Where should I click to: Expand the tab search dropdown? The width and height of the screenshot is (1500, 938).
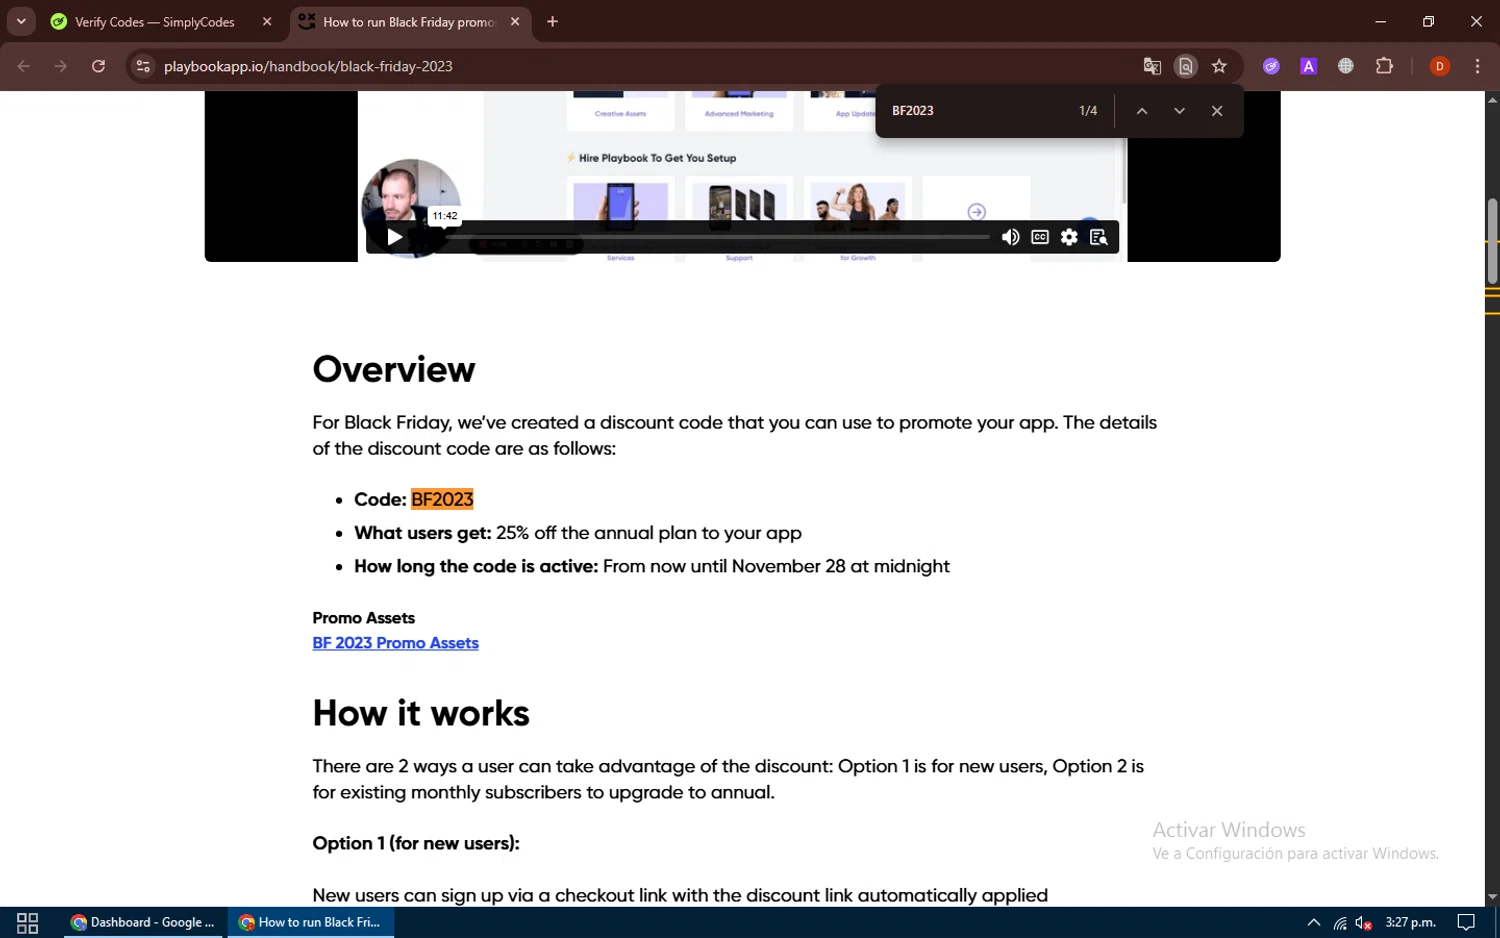21,21
